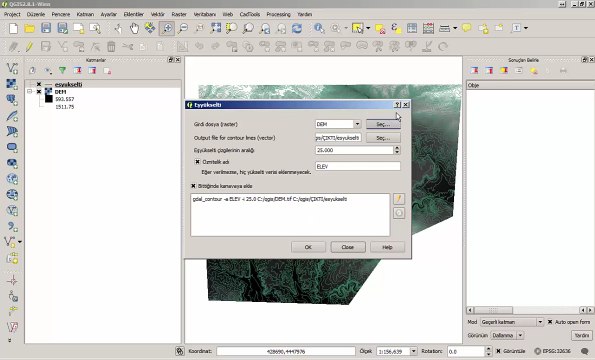Create a new project with the blank page icon
The height and width of the screenshot is (360, 595).
14,28
